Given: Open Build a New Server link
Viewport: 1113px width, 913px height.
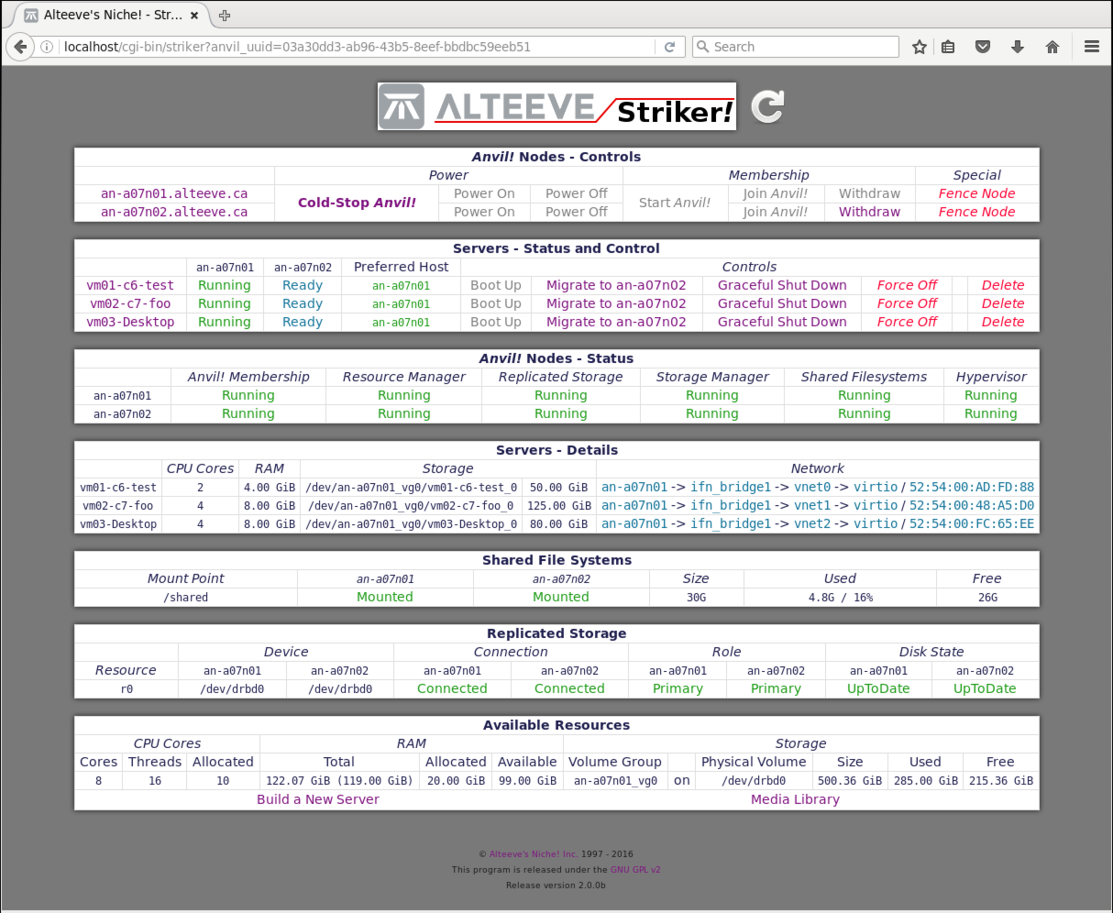Looking at the screenshot, I should coord(318,799).
